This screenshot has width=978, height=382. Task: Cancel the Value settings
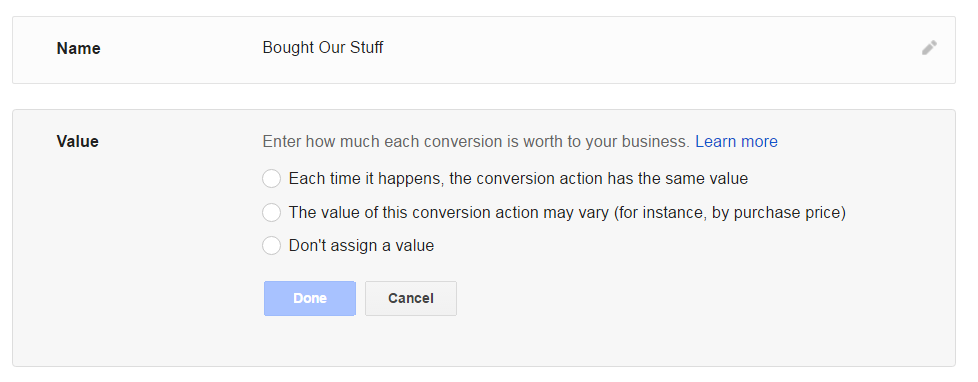[x=410, y=298]
